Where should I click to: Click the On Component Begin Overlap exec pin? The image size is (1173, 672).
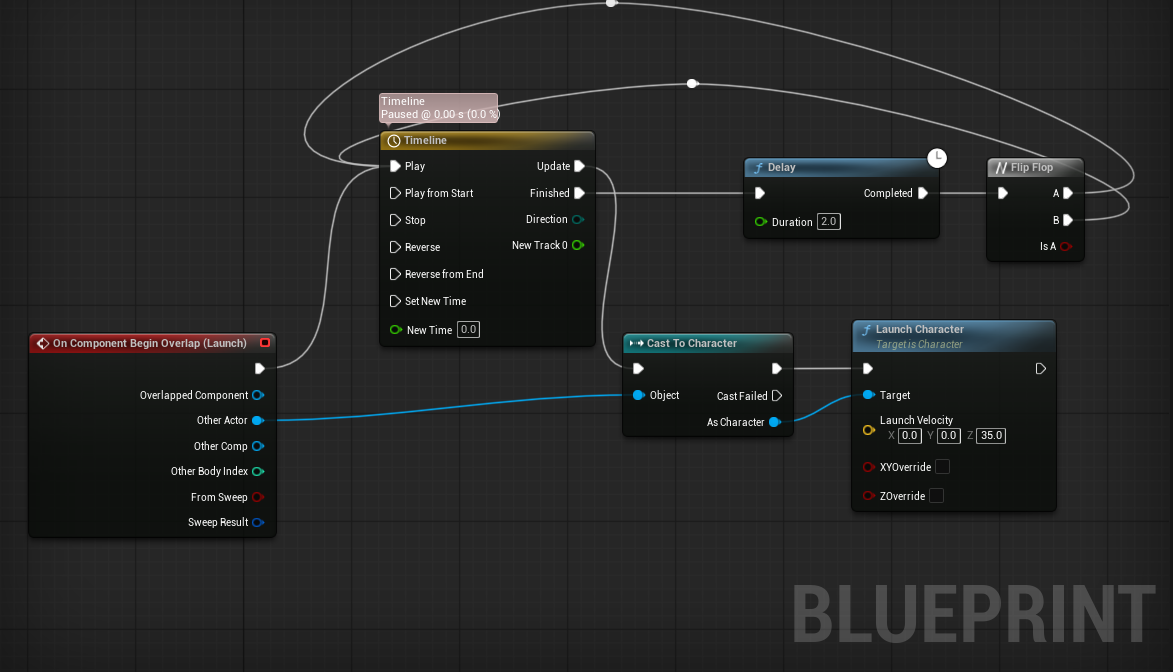(x=260, y=368)
